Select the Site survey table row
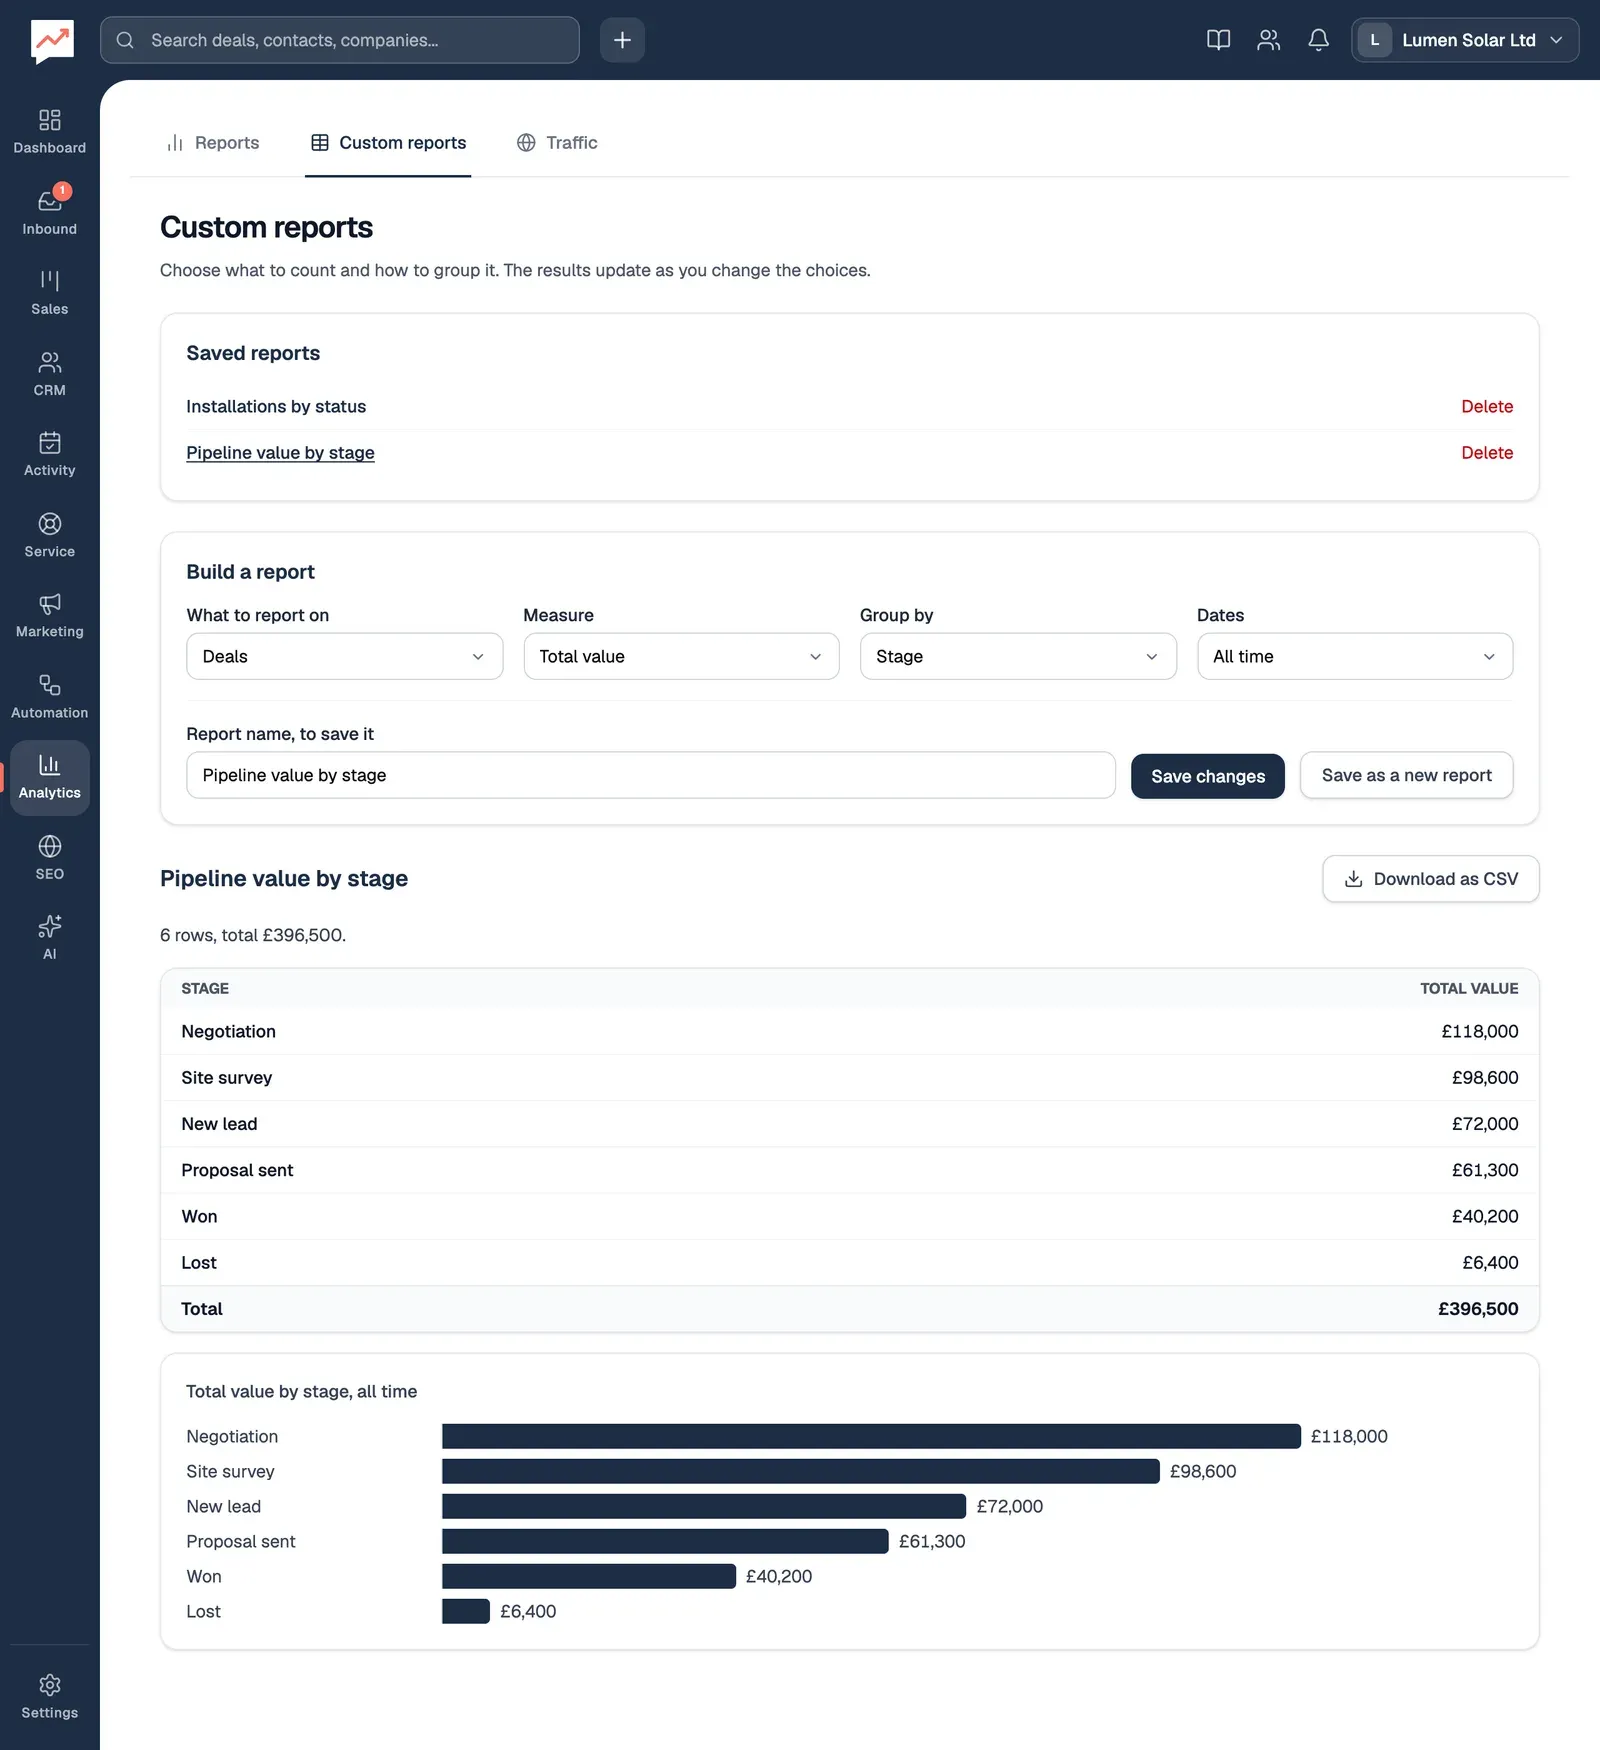This screenshot has height=1750, width=1600. point(849,1078)
